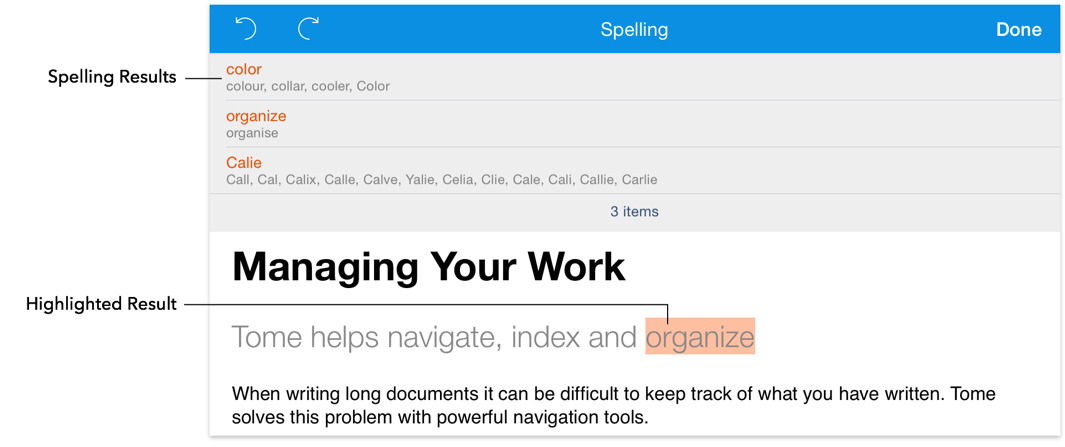Click the 'Spelling Results' annotation label
This screenshot has width=1065, height=447.
coord(112,77)
